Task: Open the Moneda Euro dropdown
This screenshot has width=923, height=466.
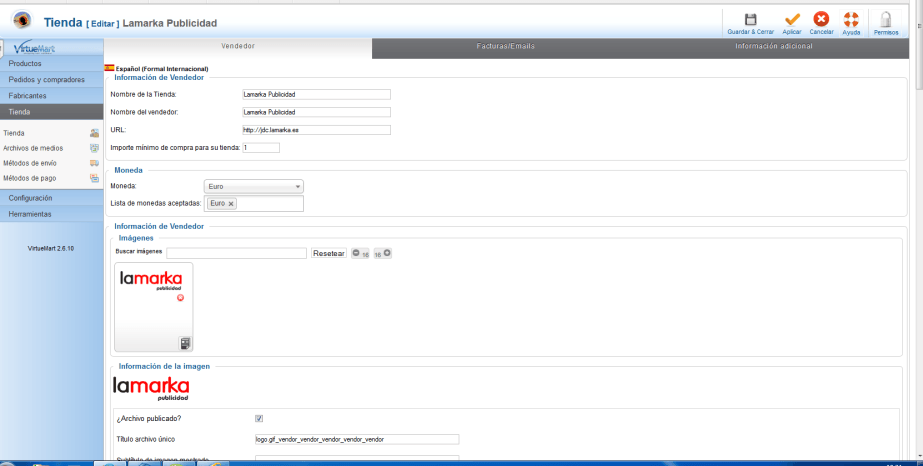Action: (254, 187)
